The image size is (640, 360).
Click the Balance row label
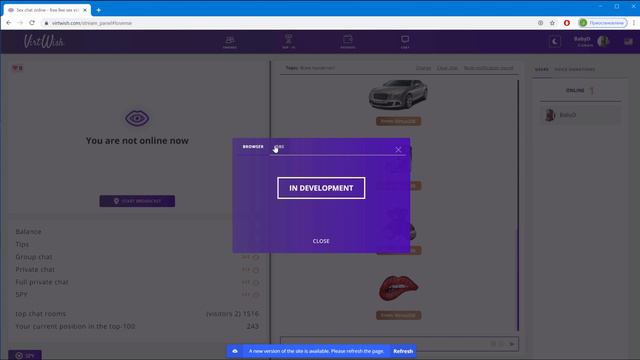tap(29, 232)
